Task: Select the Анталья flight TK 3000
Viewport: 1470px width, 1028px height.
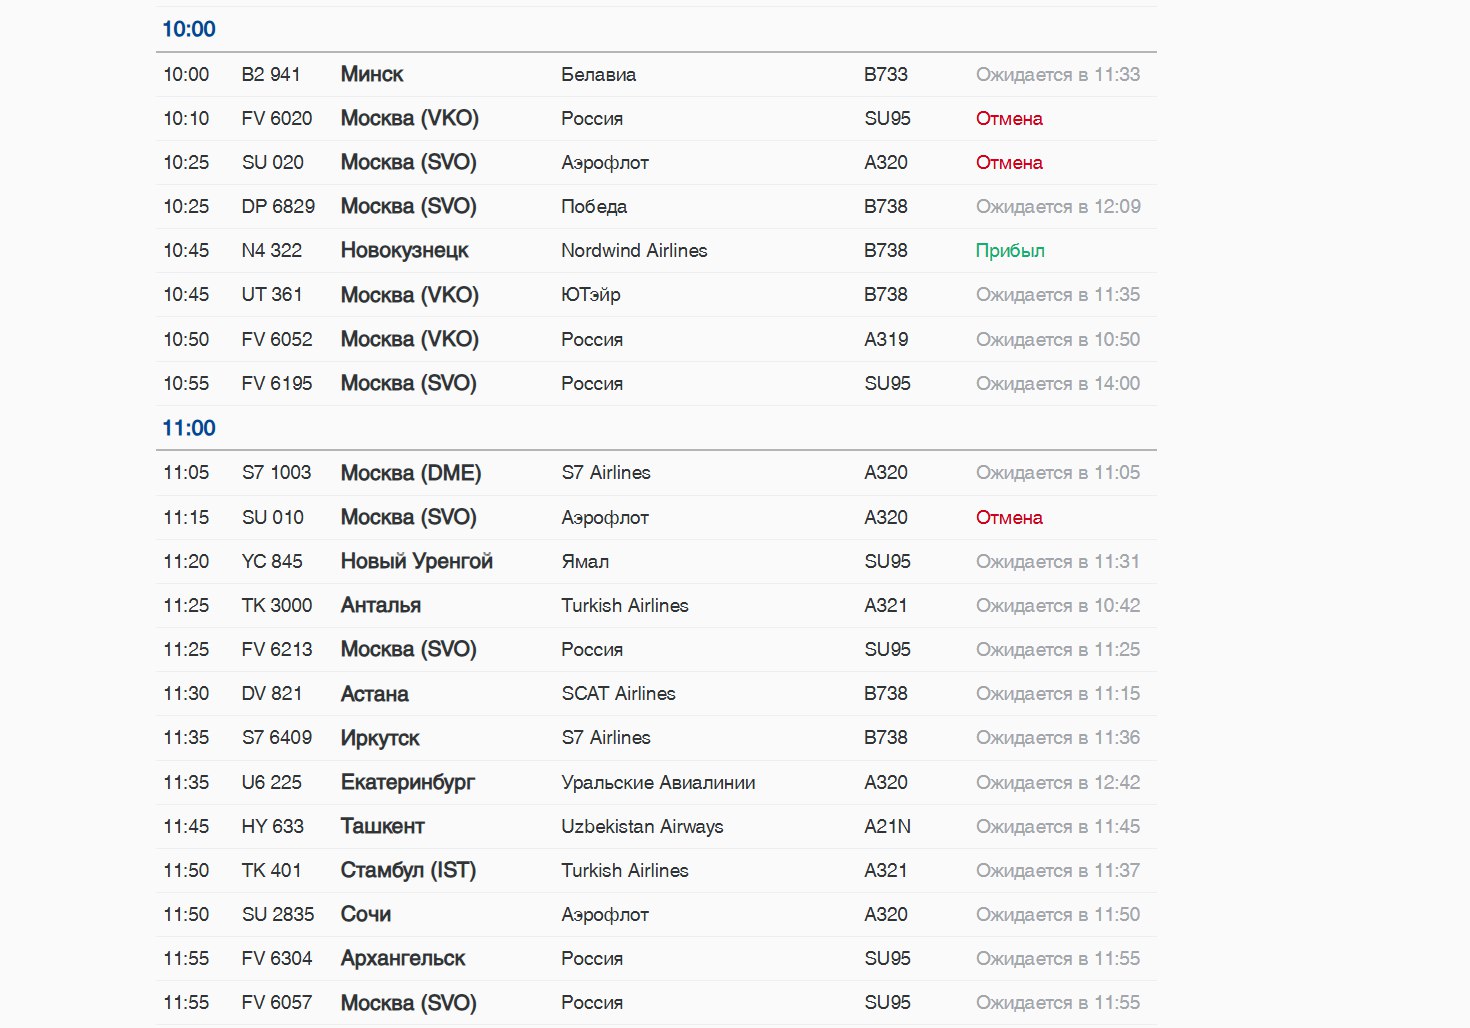Action: click(656, 605)
